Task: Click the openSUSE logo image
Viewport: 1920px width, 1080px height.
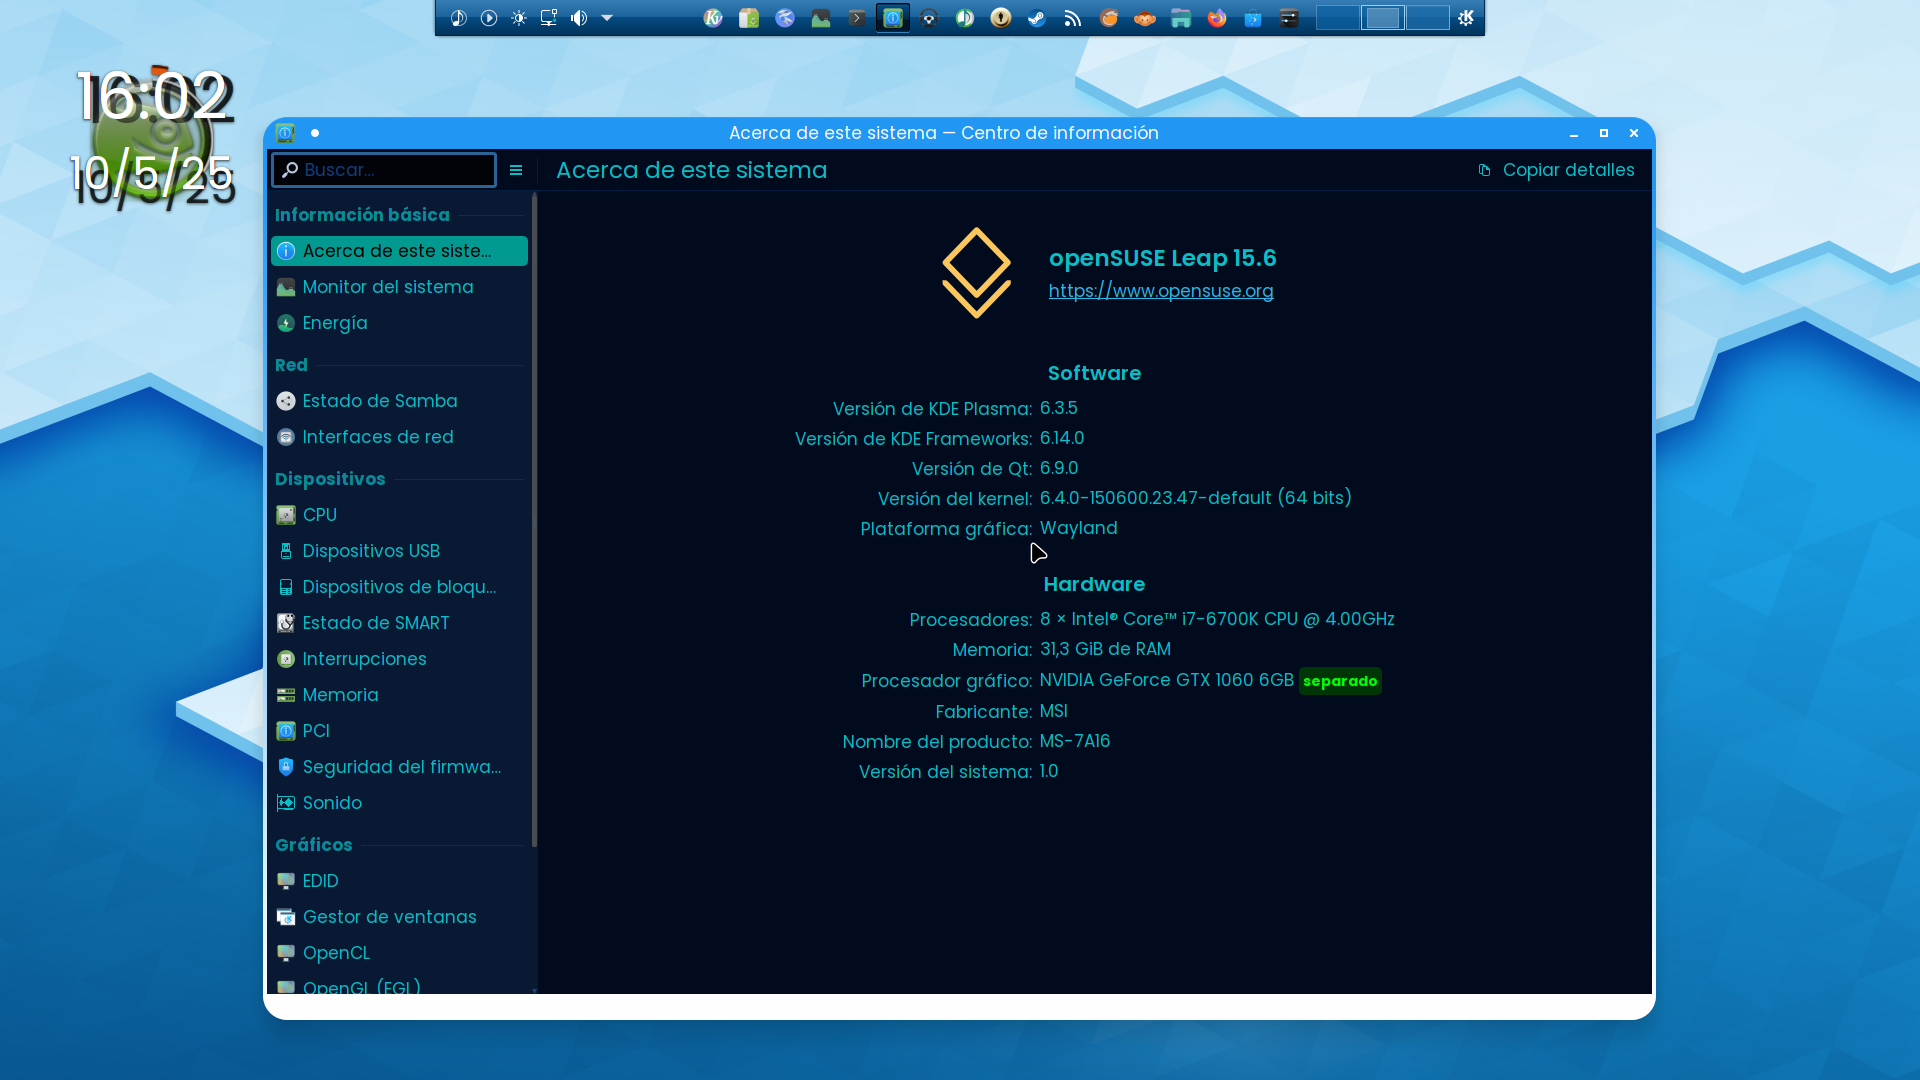Action: click(x=977, y=273)
